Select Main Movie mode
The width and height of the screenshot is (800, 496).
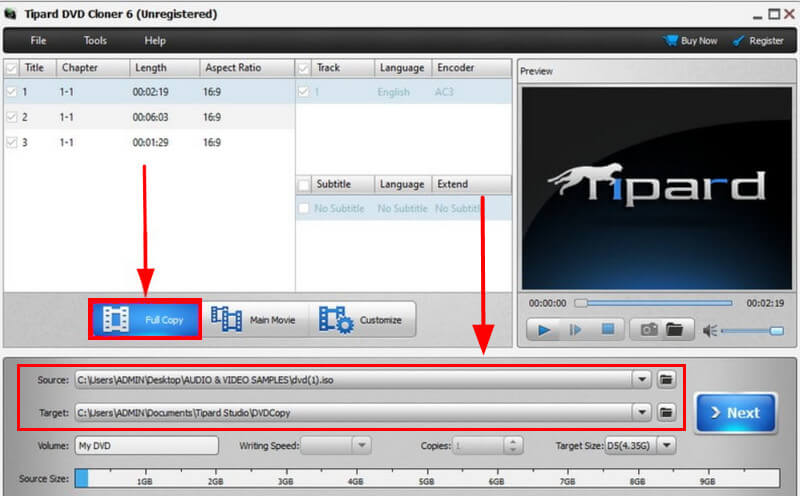[254, 320]
